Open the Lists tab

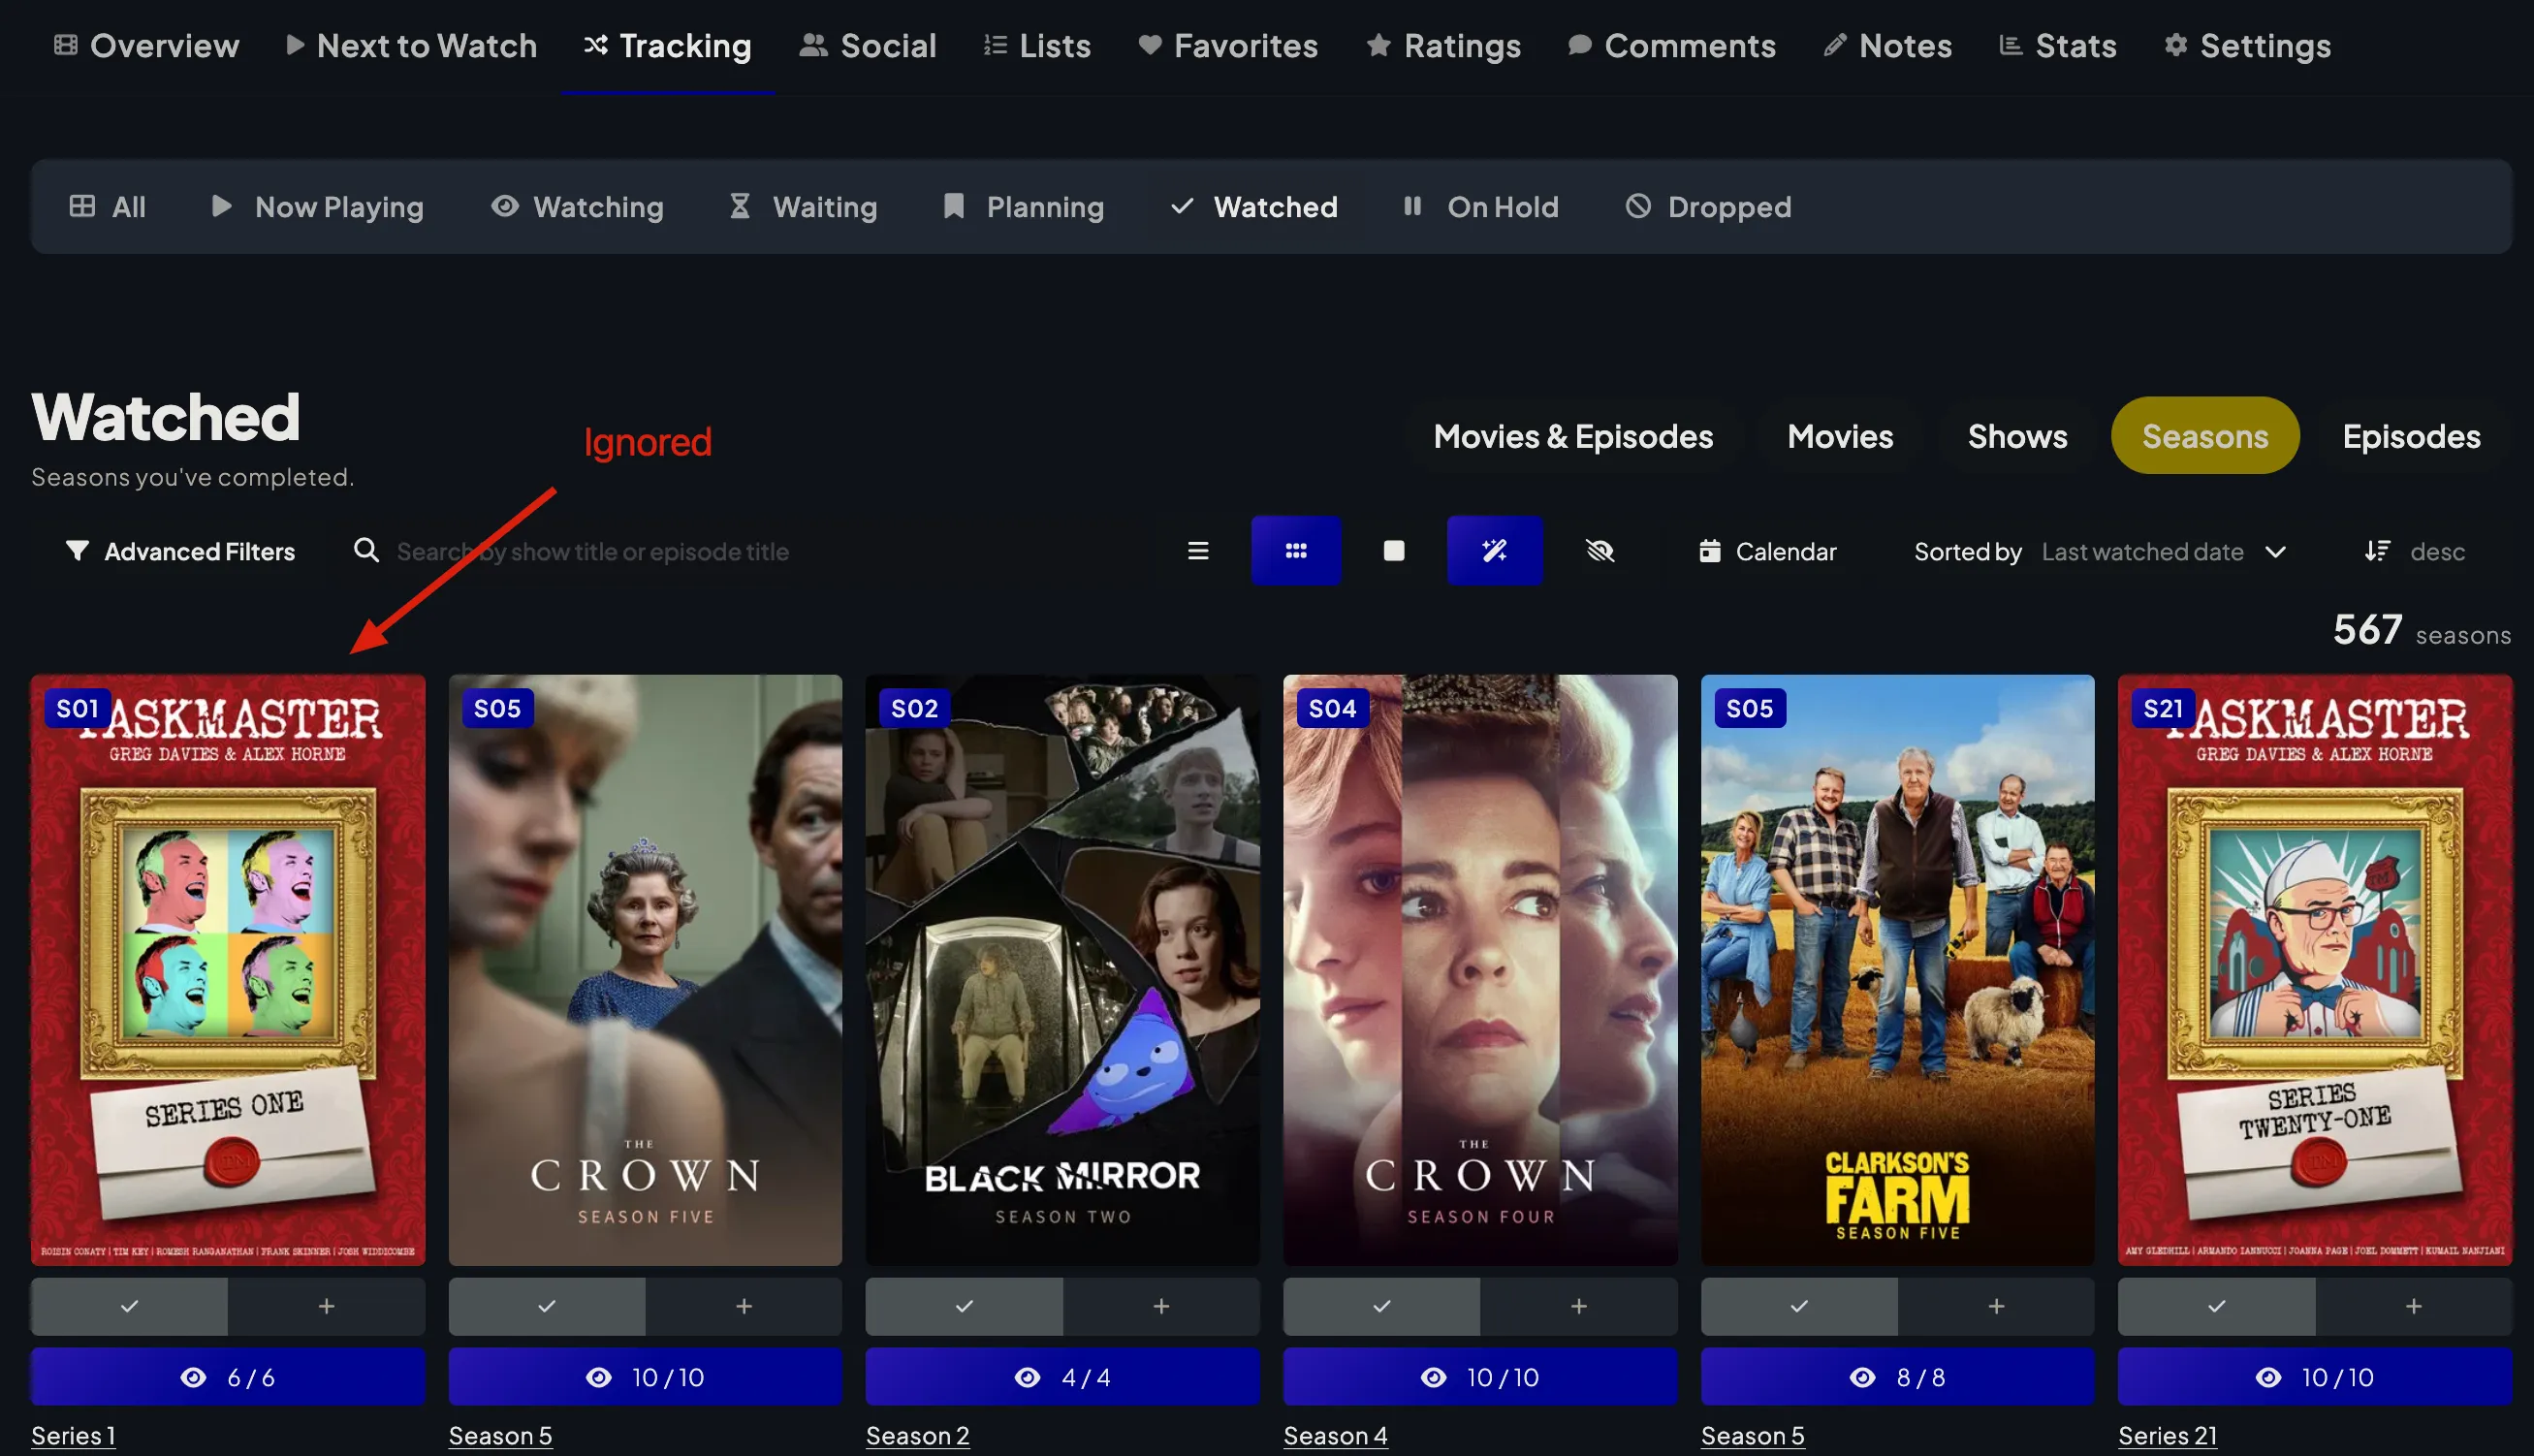(1037, 46)
